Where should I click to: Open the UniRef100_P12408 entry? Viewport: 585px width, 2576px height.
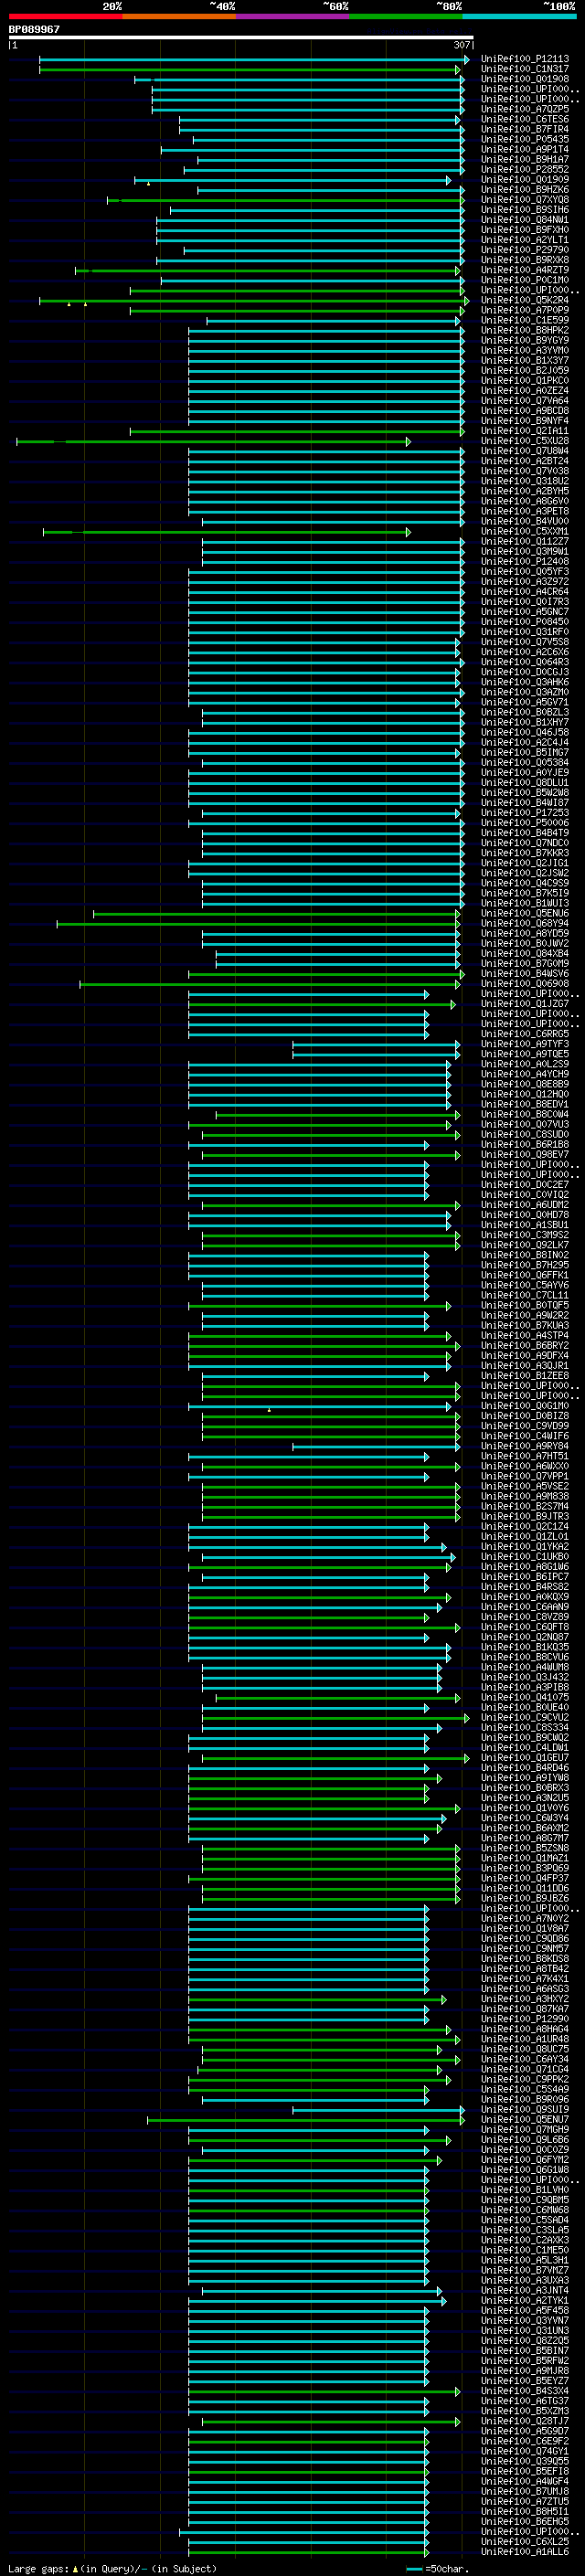[525, 561]
